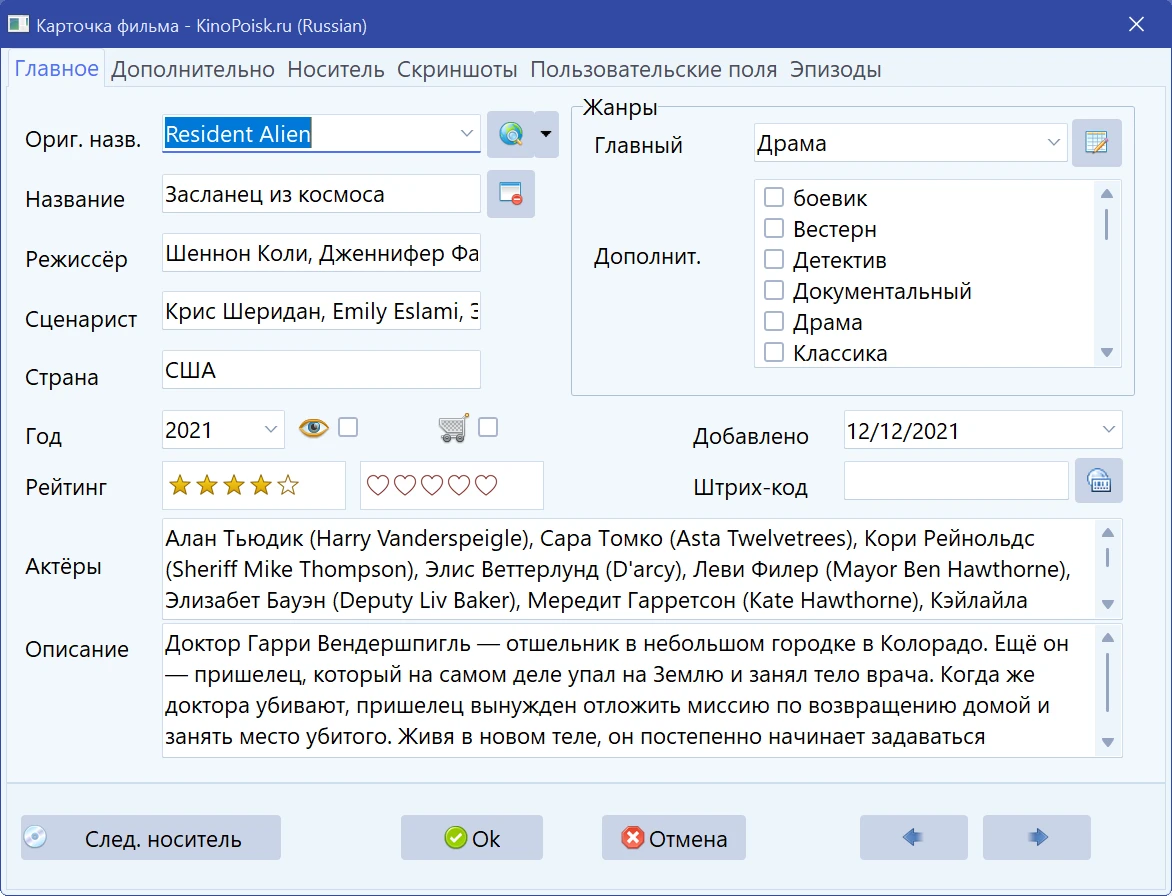Set rating to one star
The height and width of the screenshot is (896, 1172).
point(179,486)
